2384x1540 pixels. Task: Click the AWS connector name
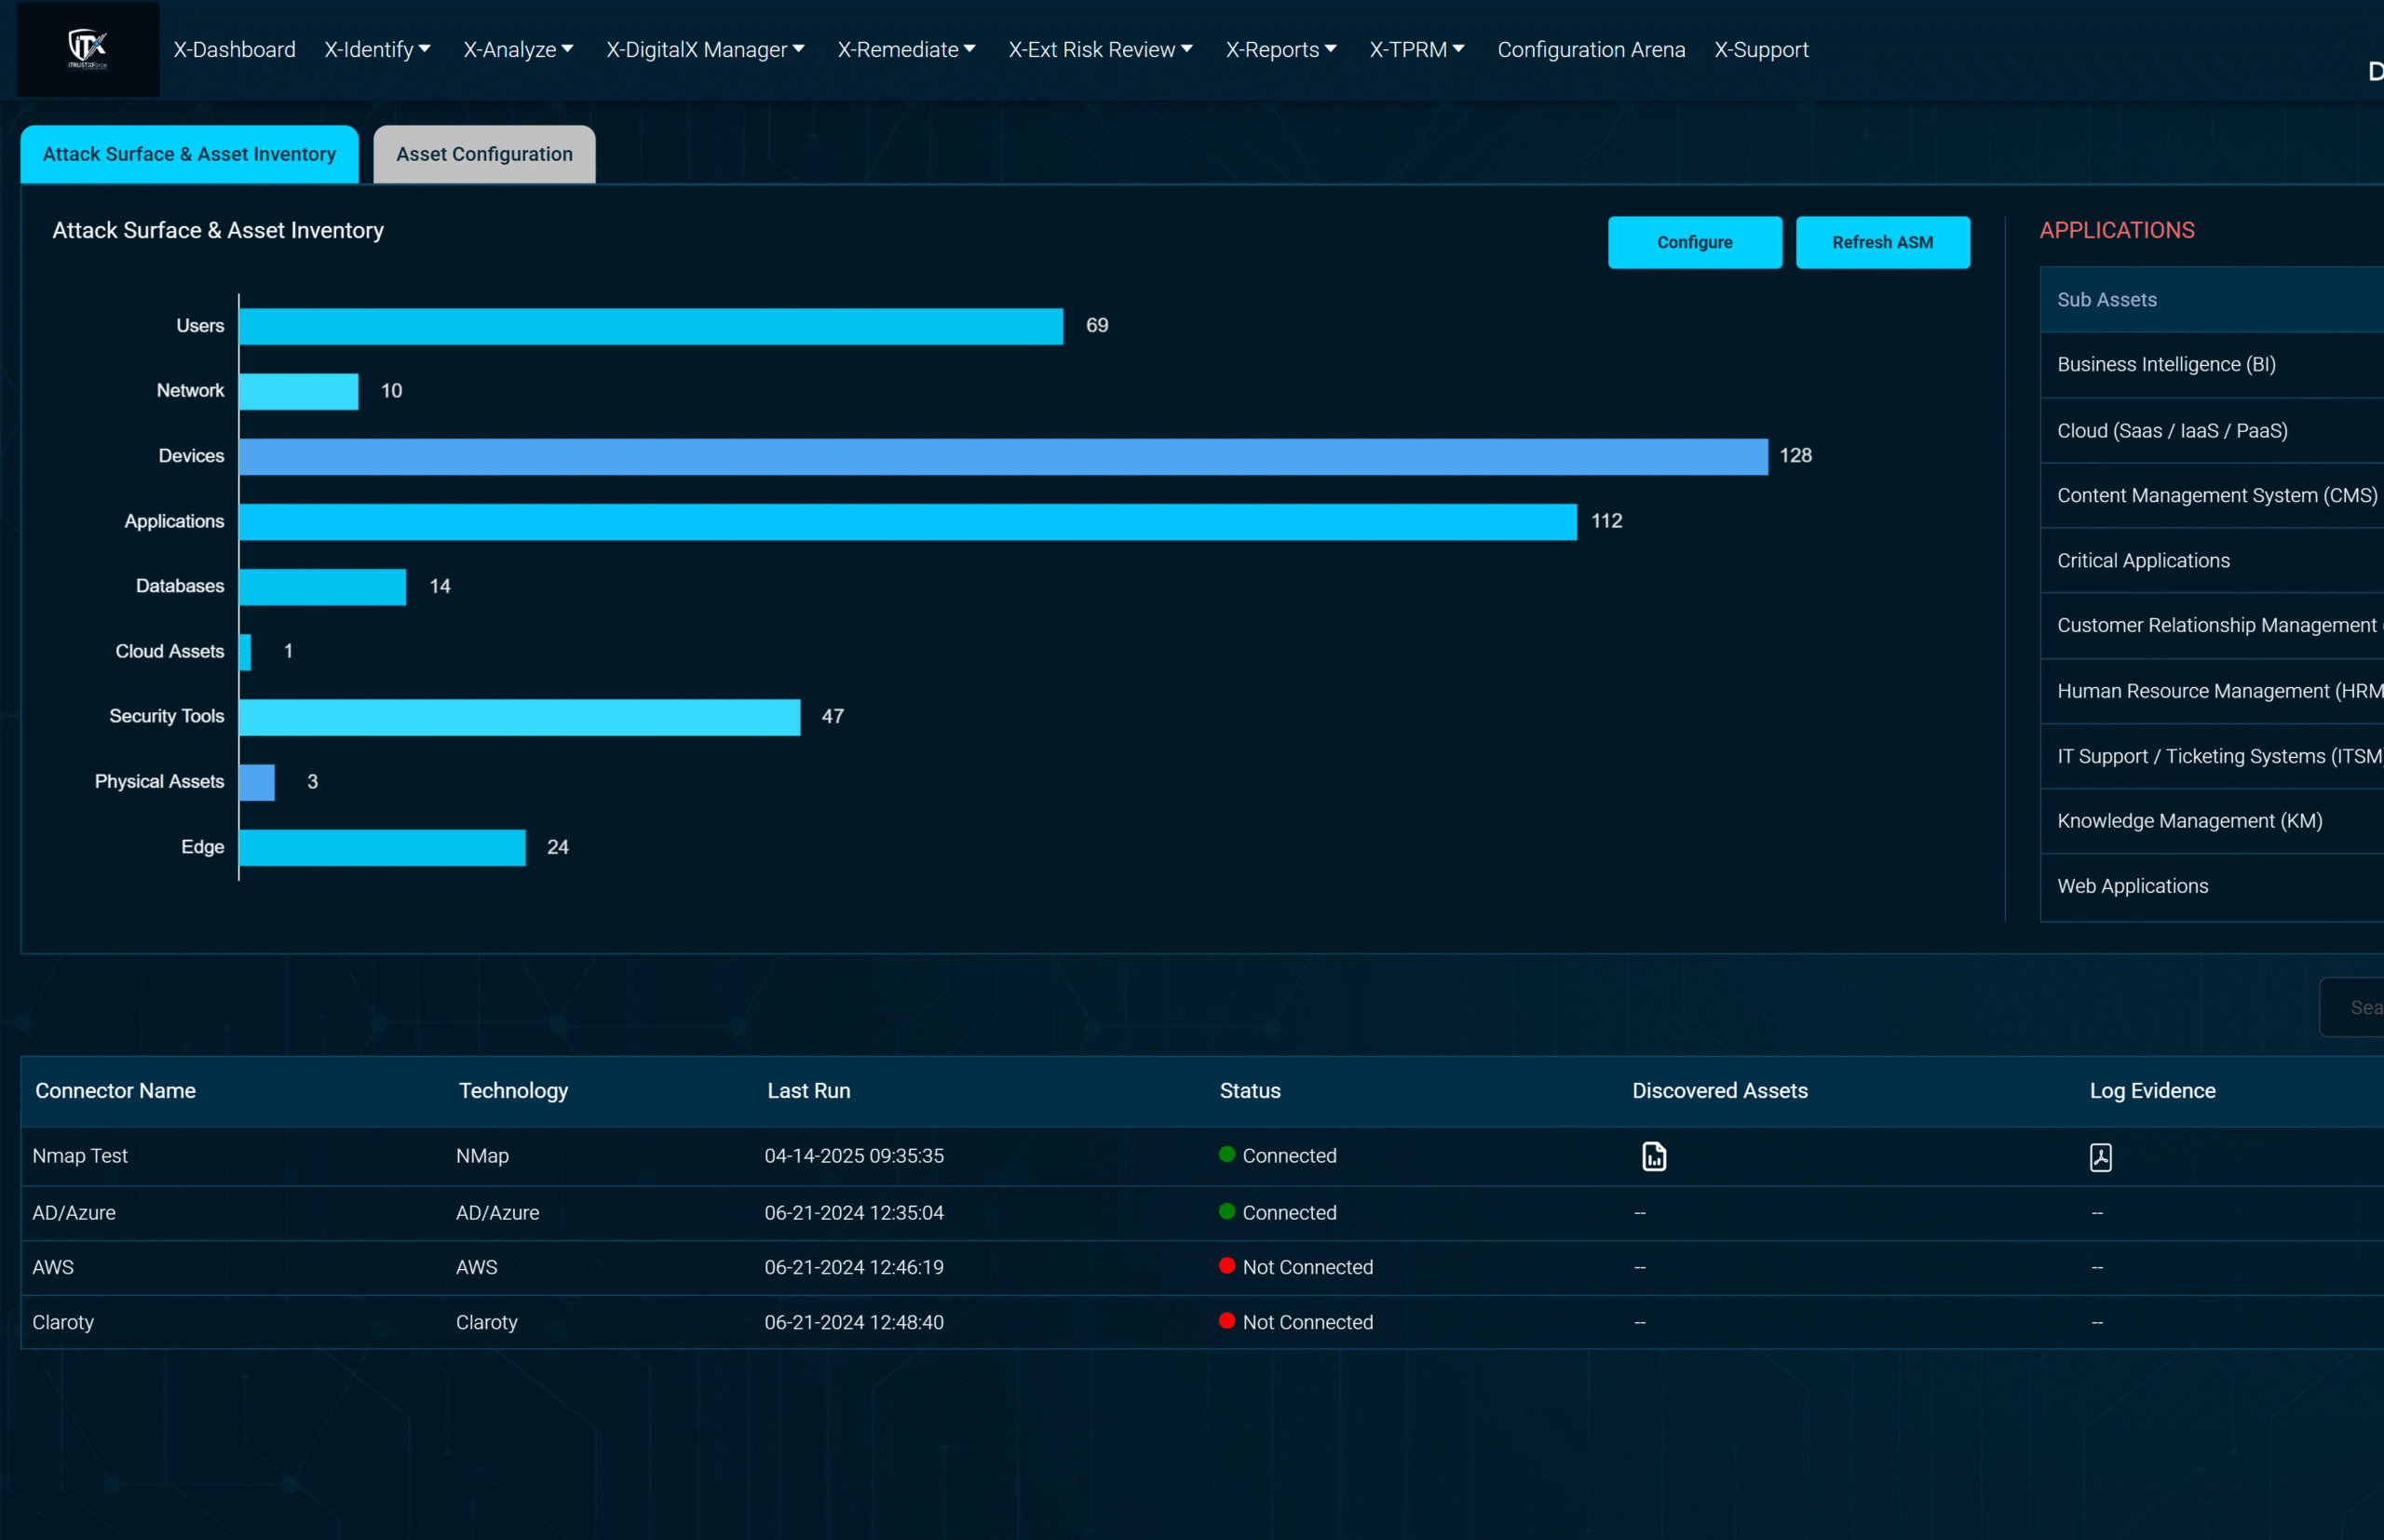click(x=53, y=1267)
